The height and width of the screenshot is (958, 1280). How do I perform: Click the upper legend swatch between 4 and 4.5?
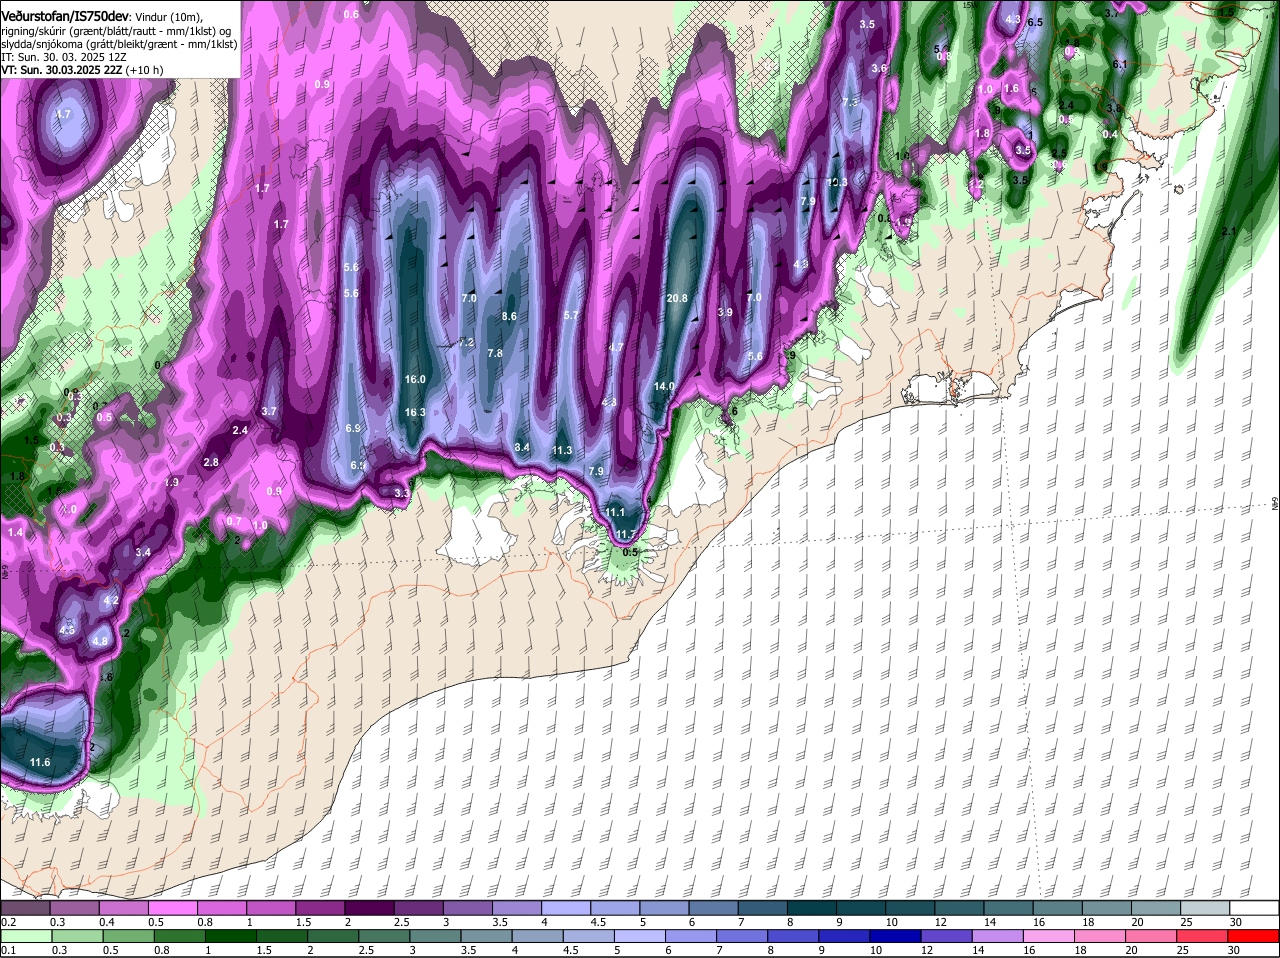(x=566, y=908)
